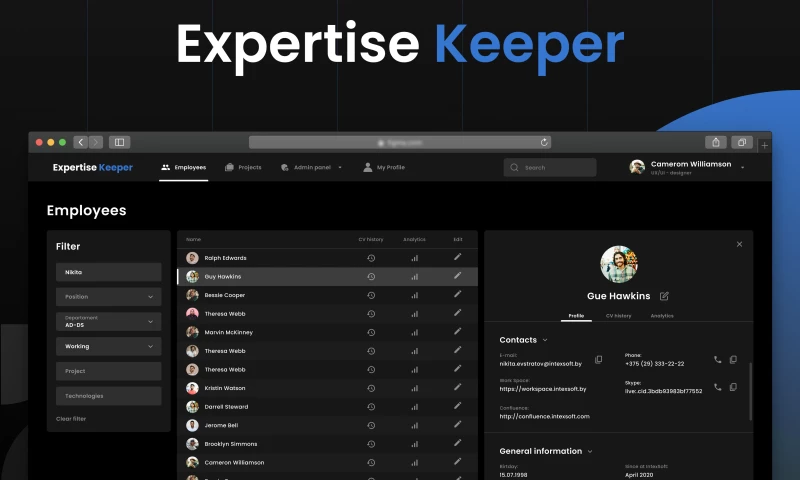Edit the Marvin McKinney row
800x480 pixels.
pos(458,332)
